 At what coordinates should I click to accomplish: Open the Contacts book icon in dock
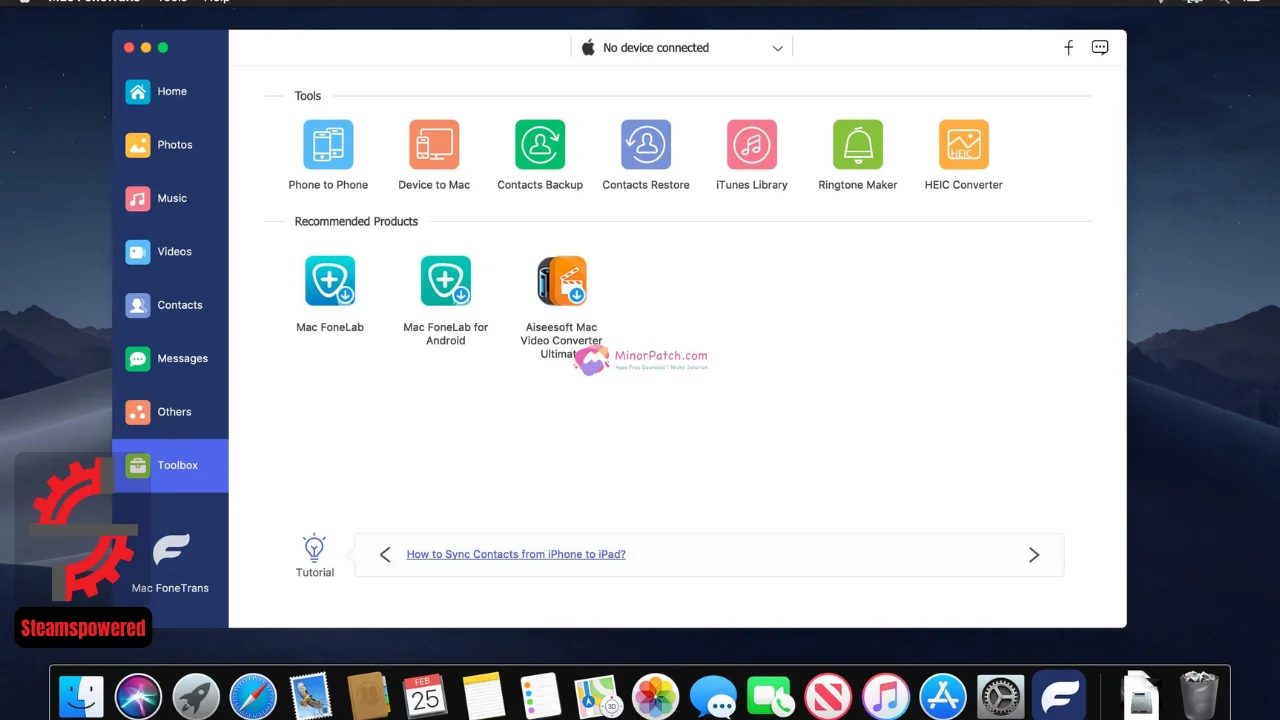tap(368, 697)
